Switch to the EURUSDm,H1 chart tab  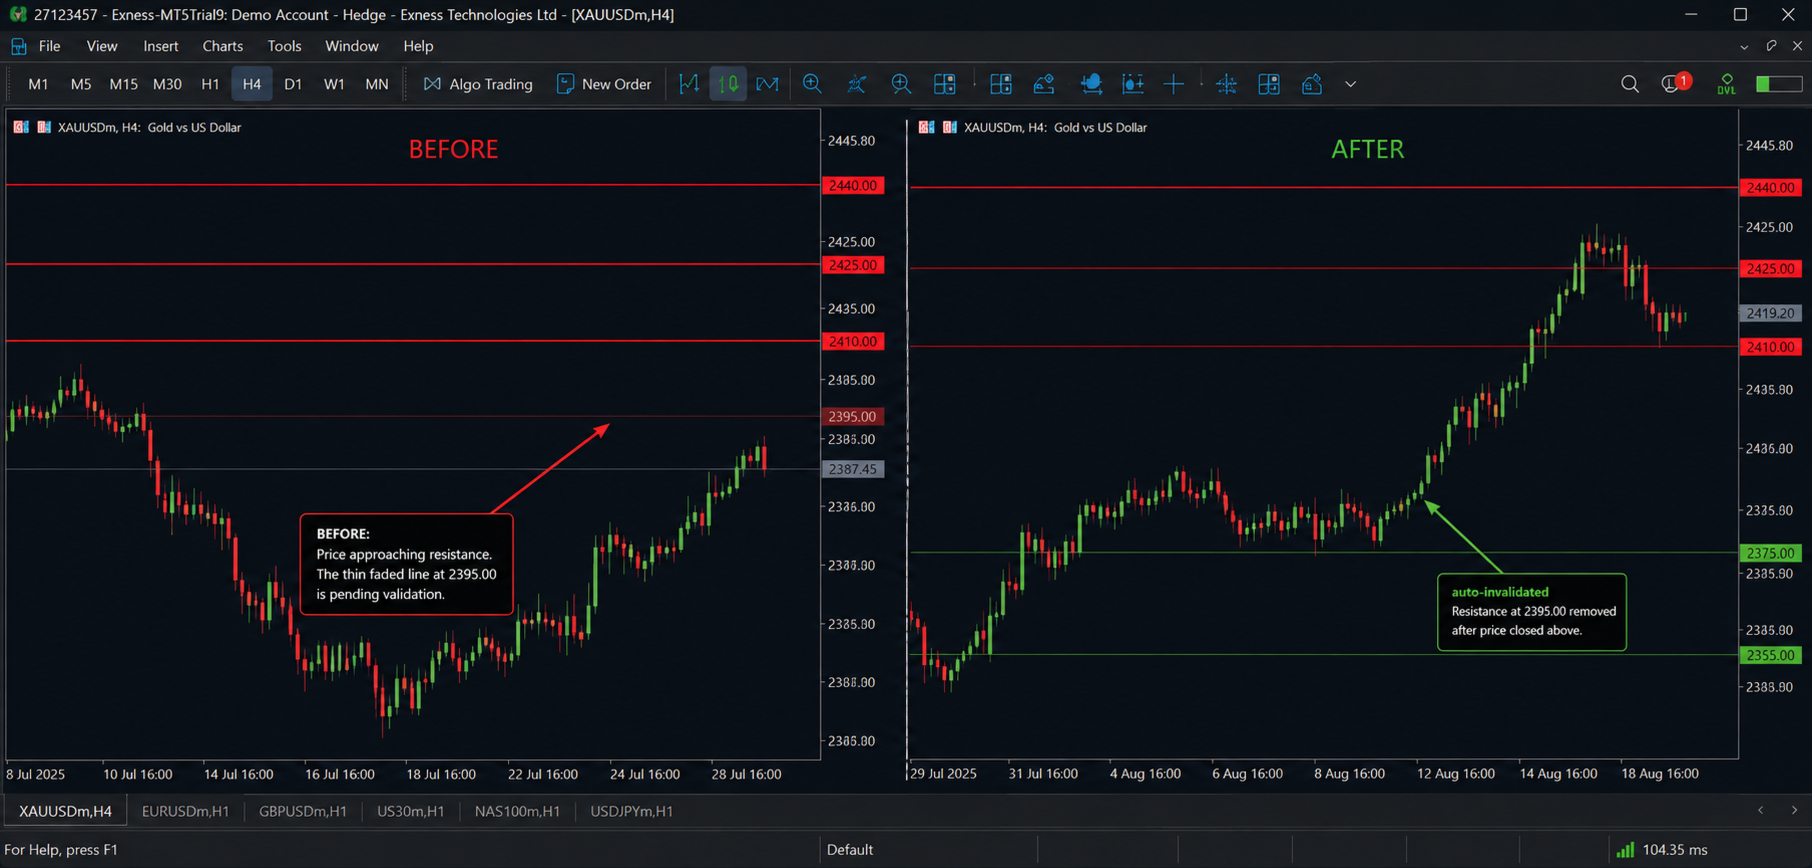click(x=185, y=811)
